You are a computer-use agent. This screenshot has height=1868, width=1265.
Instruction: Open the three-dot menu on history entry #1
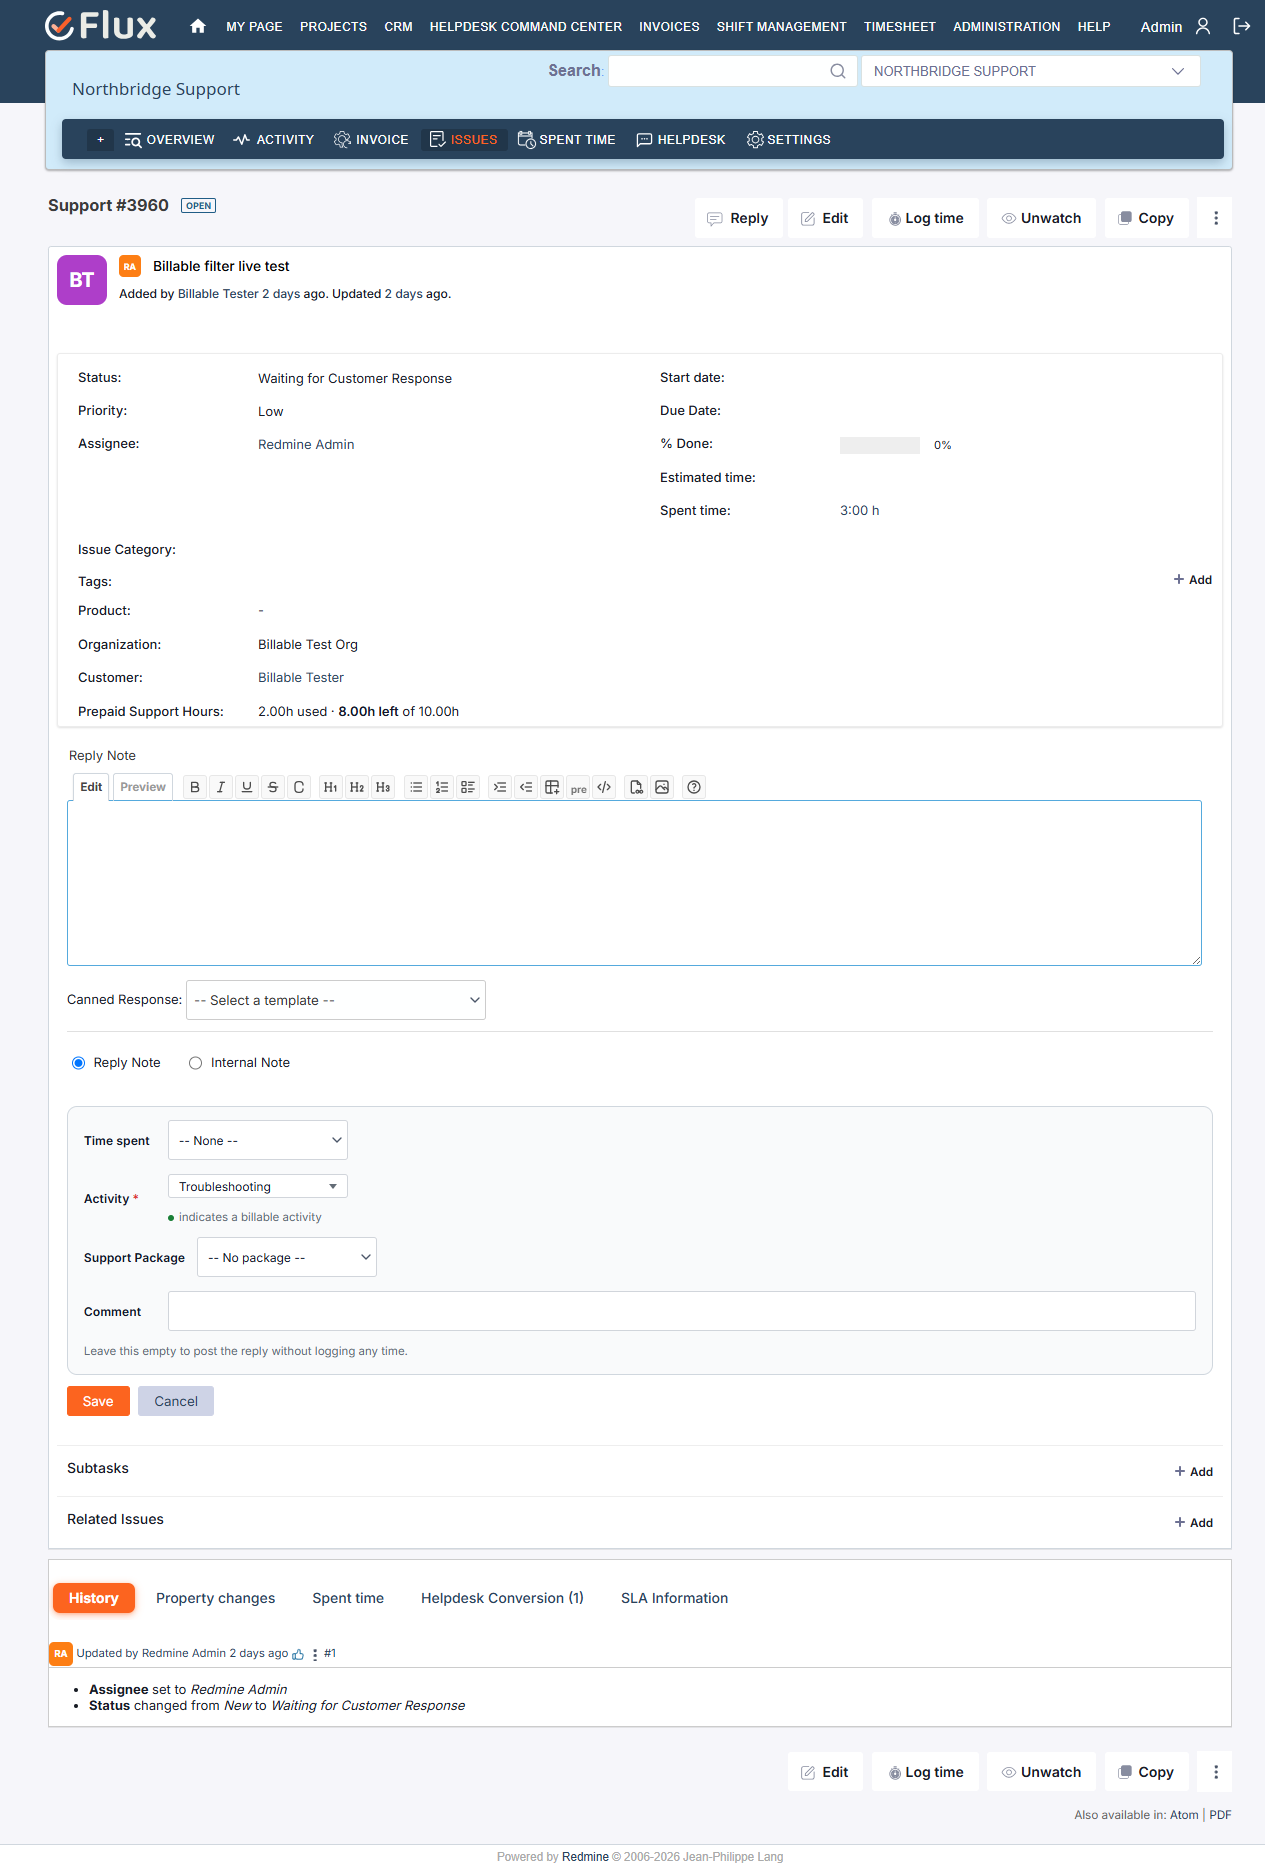(315, 1654)
